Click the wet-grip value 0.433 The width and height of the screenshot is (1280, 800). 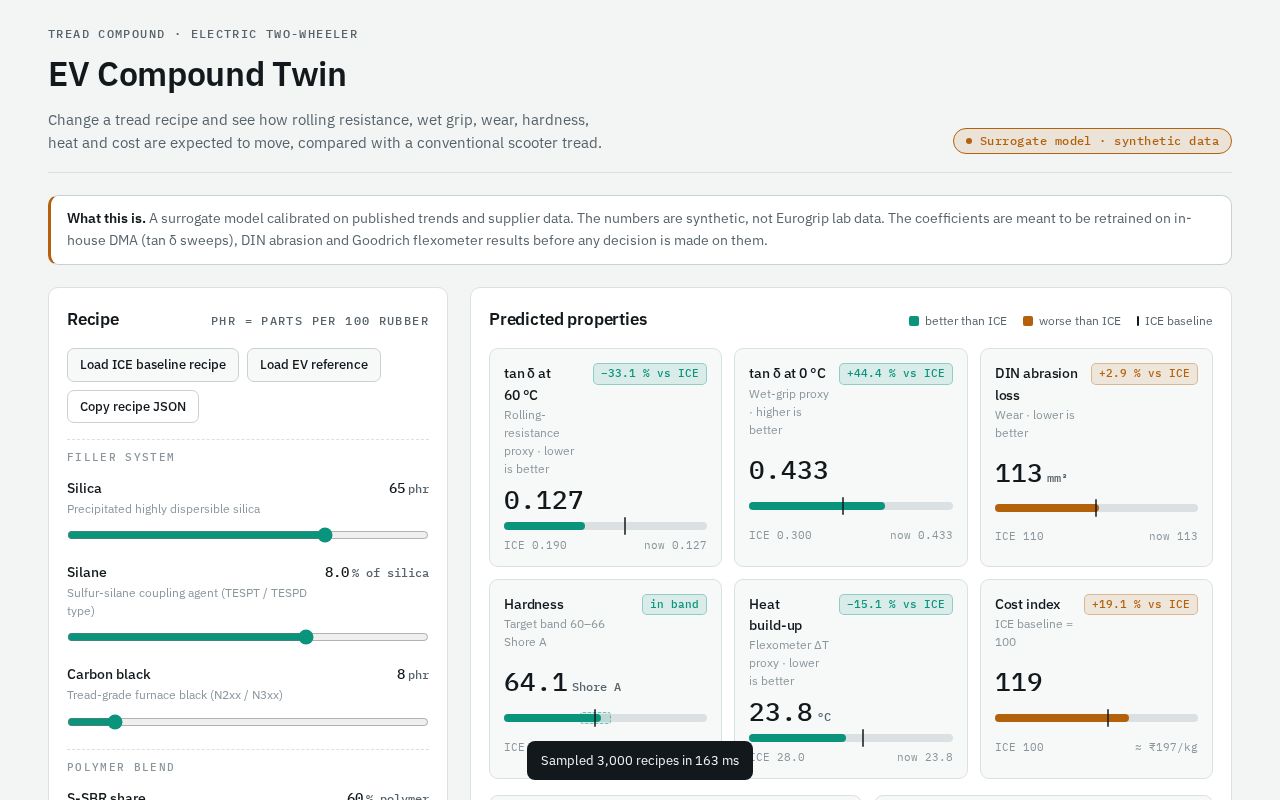click(789, 471)
